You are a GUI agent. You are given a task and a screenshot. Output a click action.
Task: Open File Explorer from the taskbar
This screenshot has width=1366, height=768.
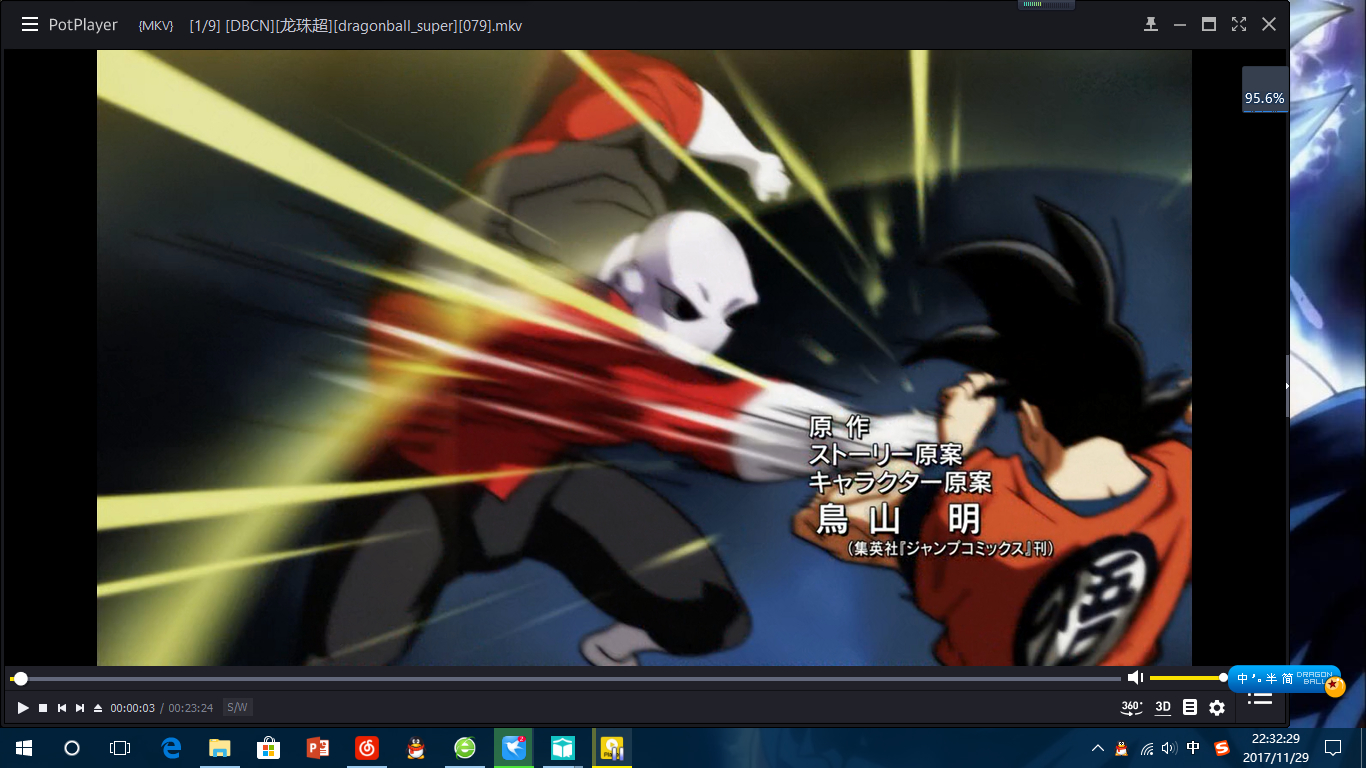pyautogui.click(x=220, y=748)
